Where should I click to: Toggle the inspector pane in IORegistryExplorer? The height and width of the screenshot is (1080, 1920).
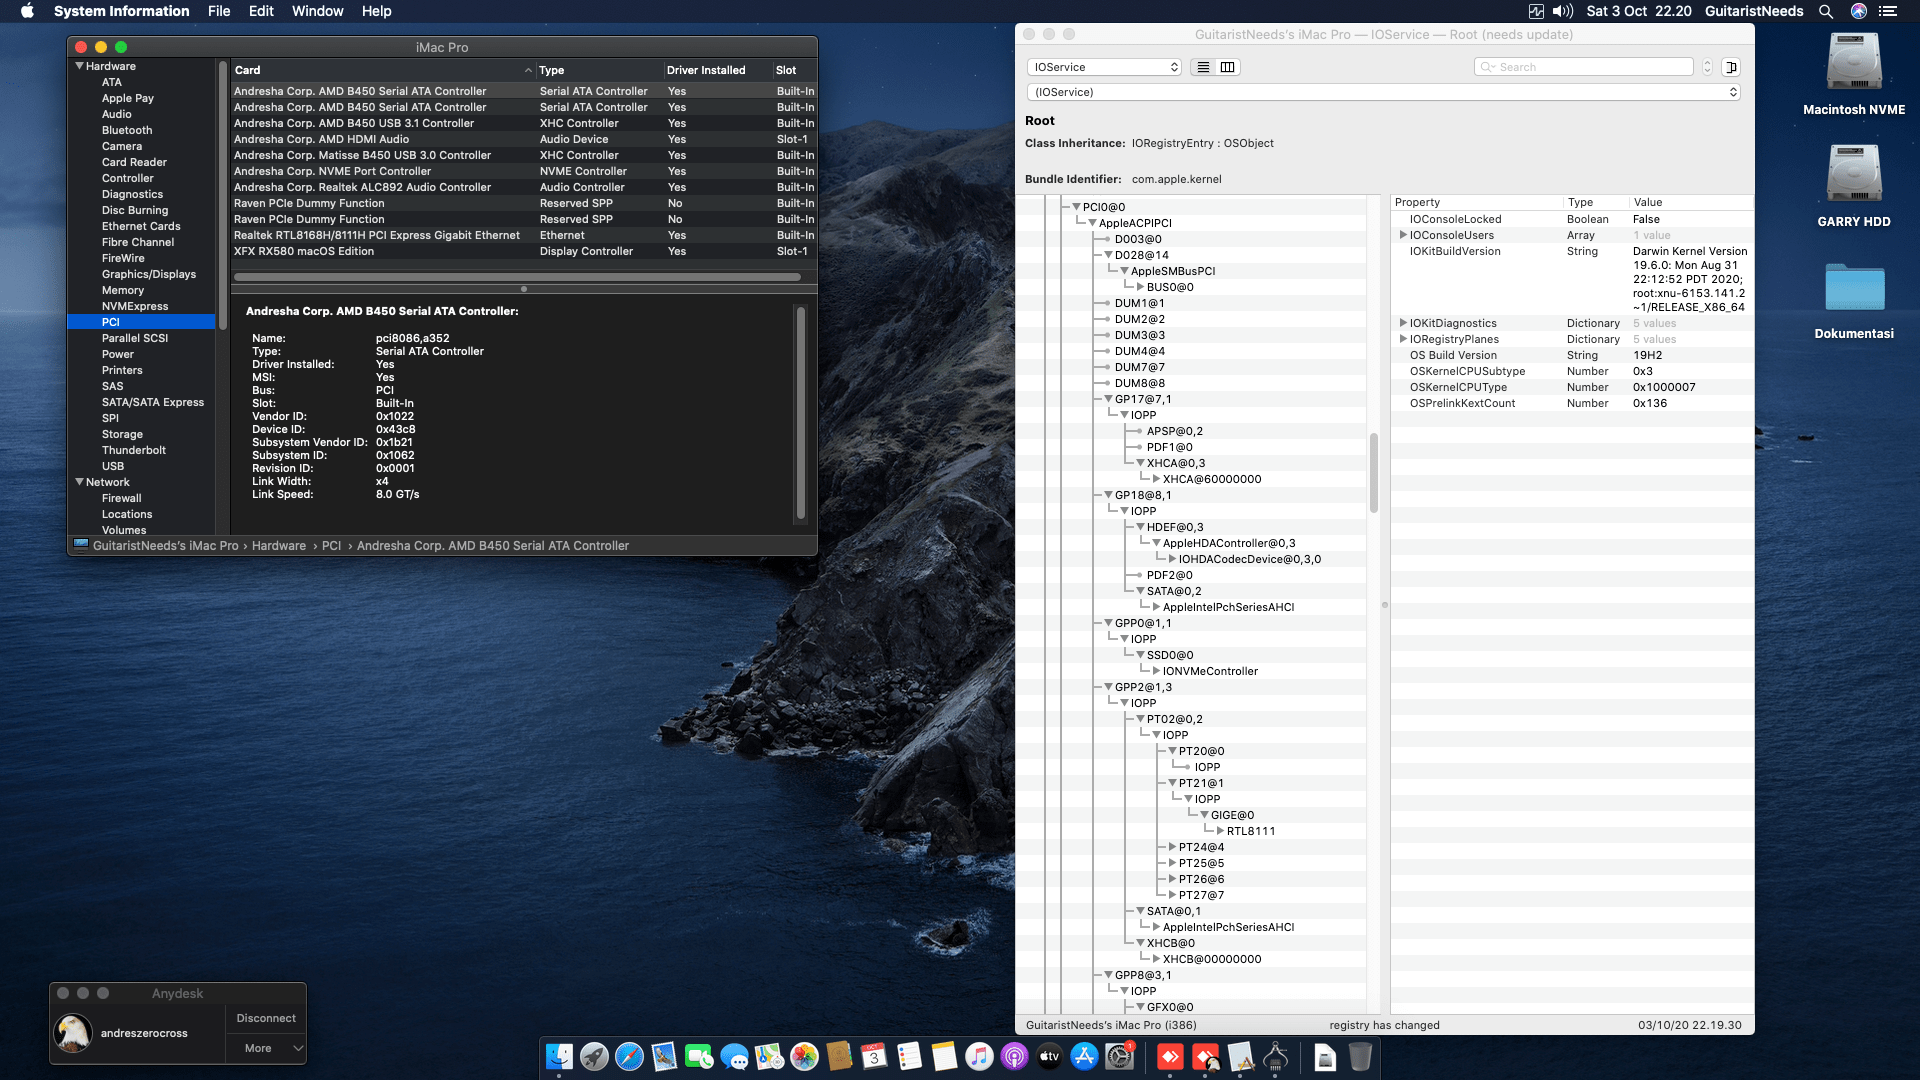[1731, 66]
